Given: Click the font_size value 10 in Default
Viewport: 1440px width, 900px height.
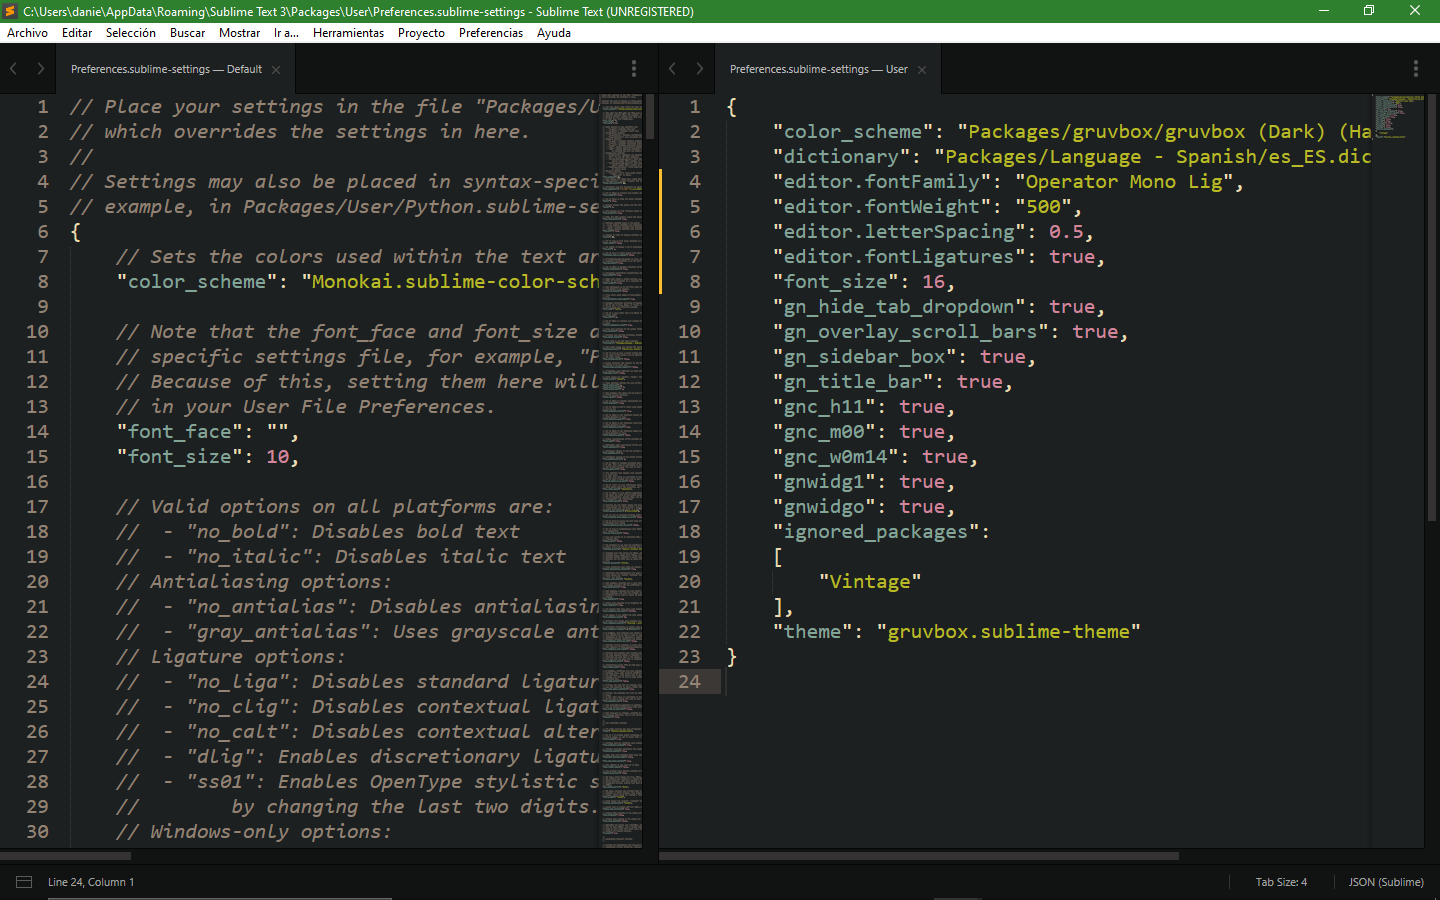Looking at the screenshot, I should pos(277,457).
